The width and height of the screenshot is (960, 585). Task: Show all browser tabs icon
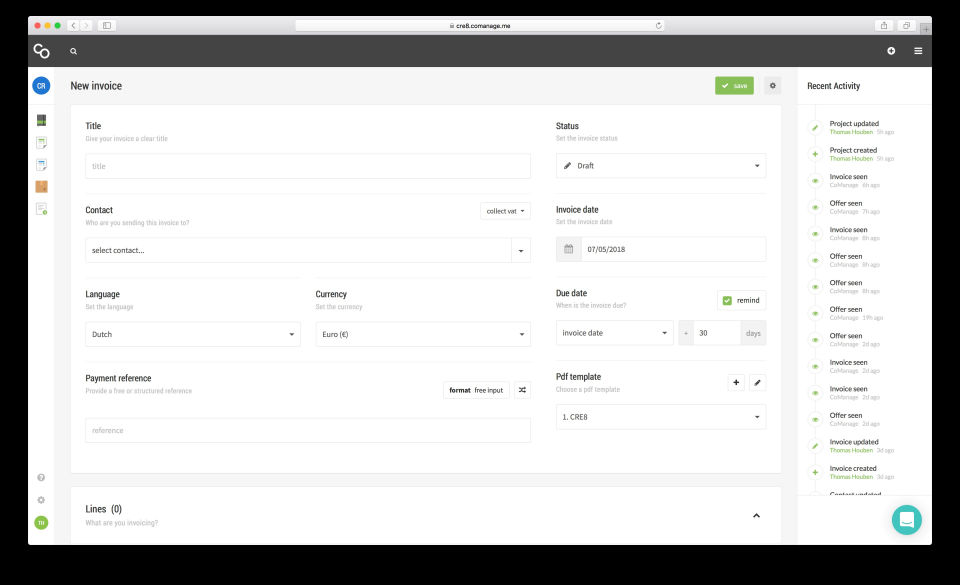(906, 26)
